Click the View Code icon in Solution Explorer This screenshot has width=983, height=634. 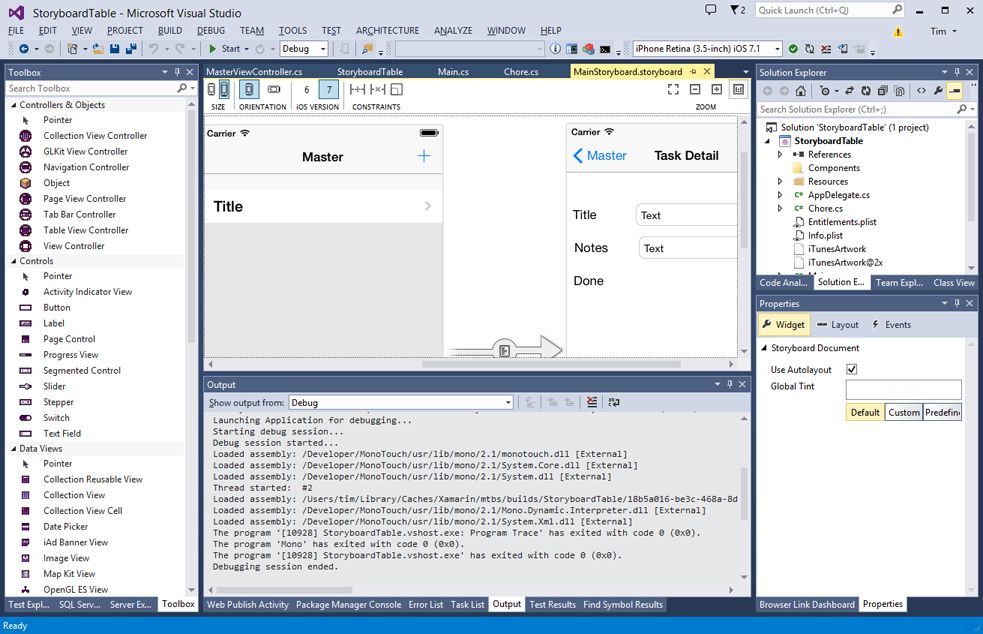click(x=921, y=91)
